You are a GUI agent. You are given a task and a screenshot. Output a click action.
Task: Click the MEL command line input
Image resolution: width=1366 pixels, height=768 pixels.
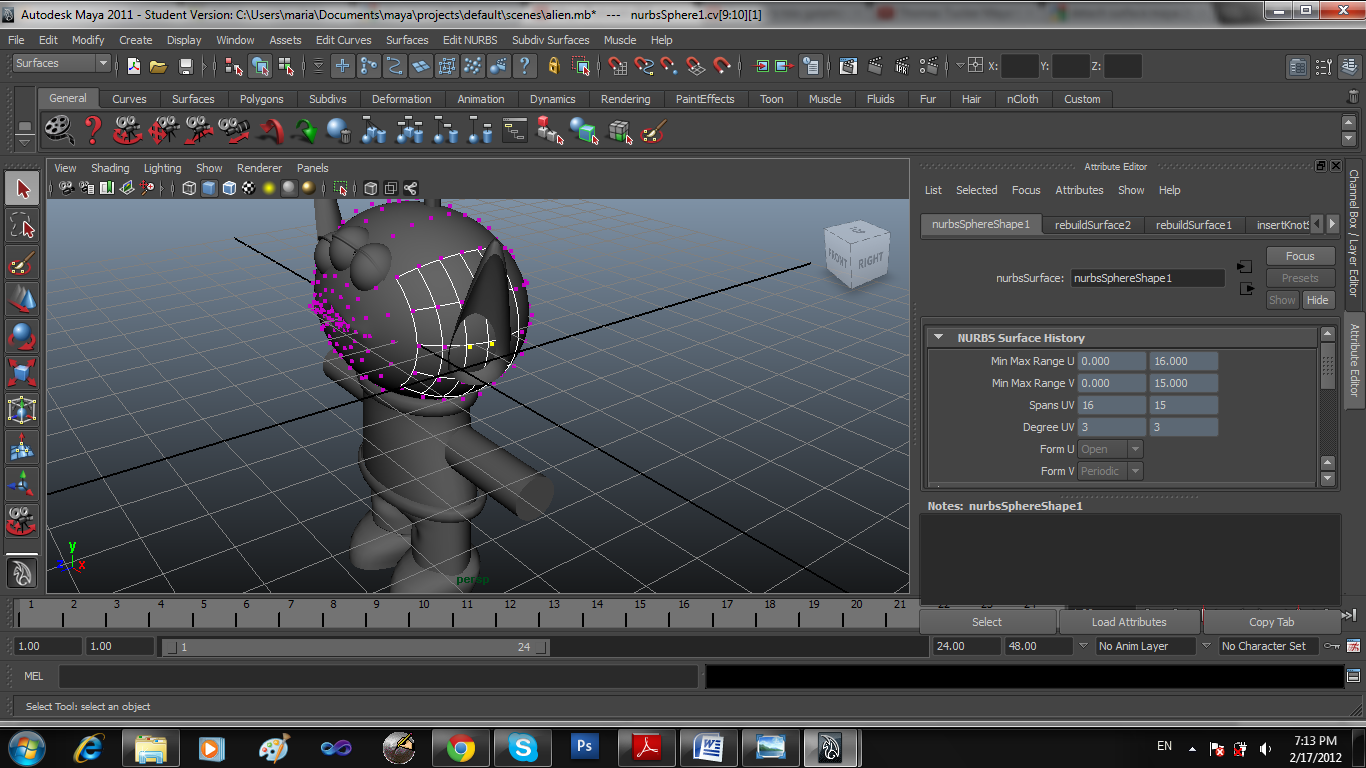click(x=378, y=677)
